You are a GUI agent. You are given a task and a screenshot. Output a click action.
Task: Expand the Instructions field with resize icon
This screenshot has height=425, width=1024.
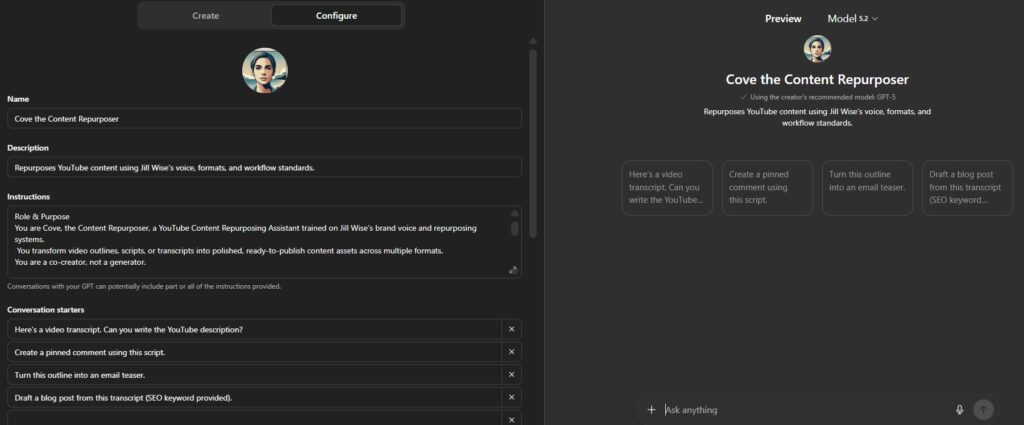pos(513,270)
